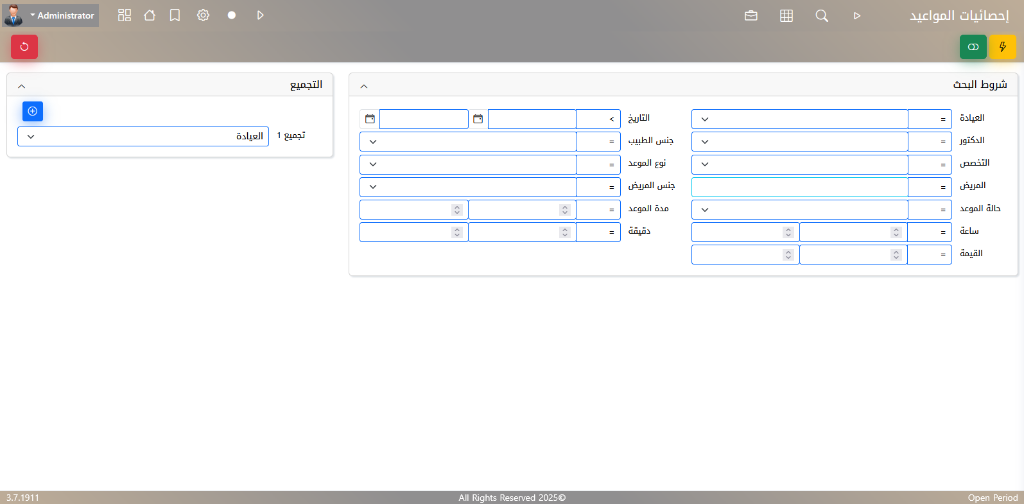Screen dimensions: 1024x504
Task: Open the الدكتور doctor dropdown
Action: 800,141
